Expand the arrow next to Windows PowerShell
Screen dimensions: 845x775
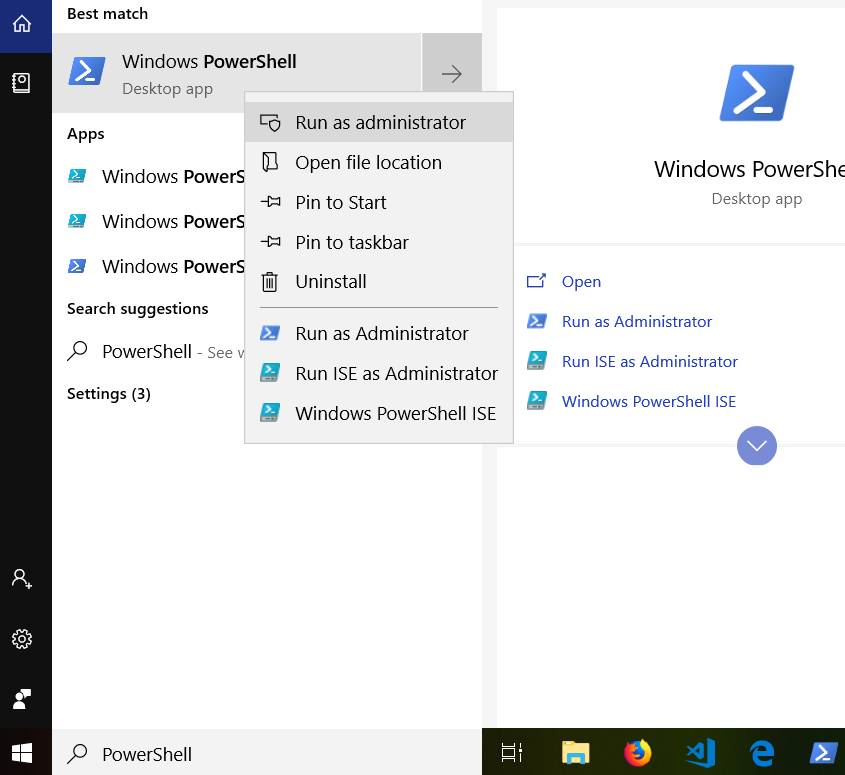click(452, 73)
